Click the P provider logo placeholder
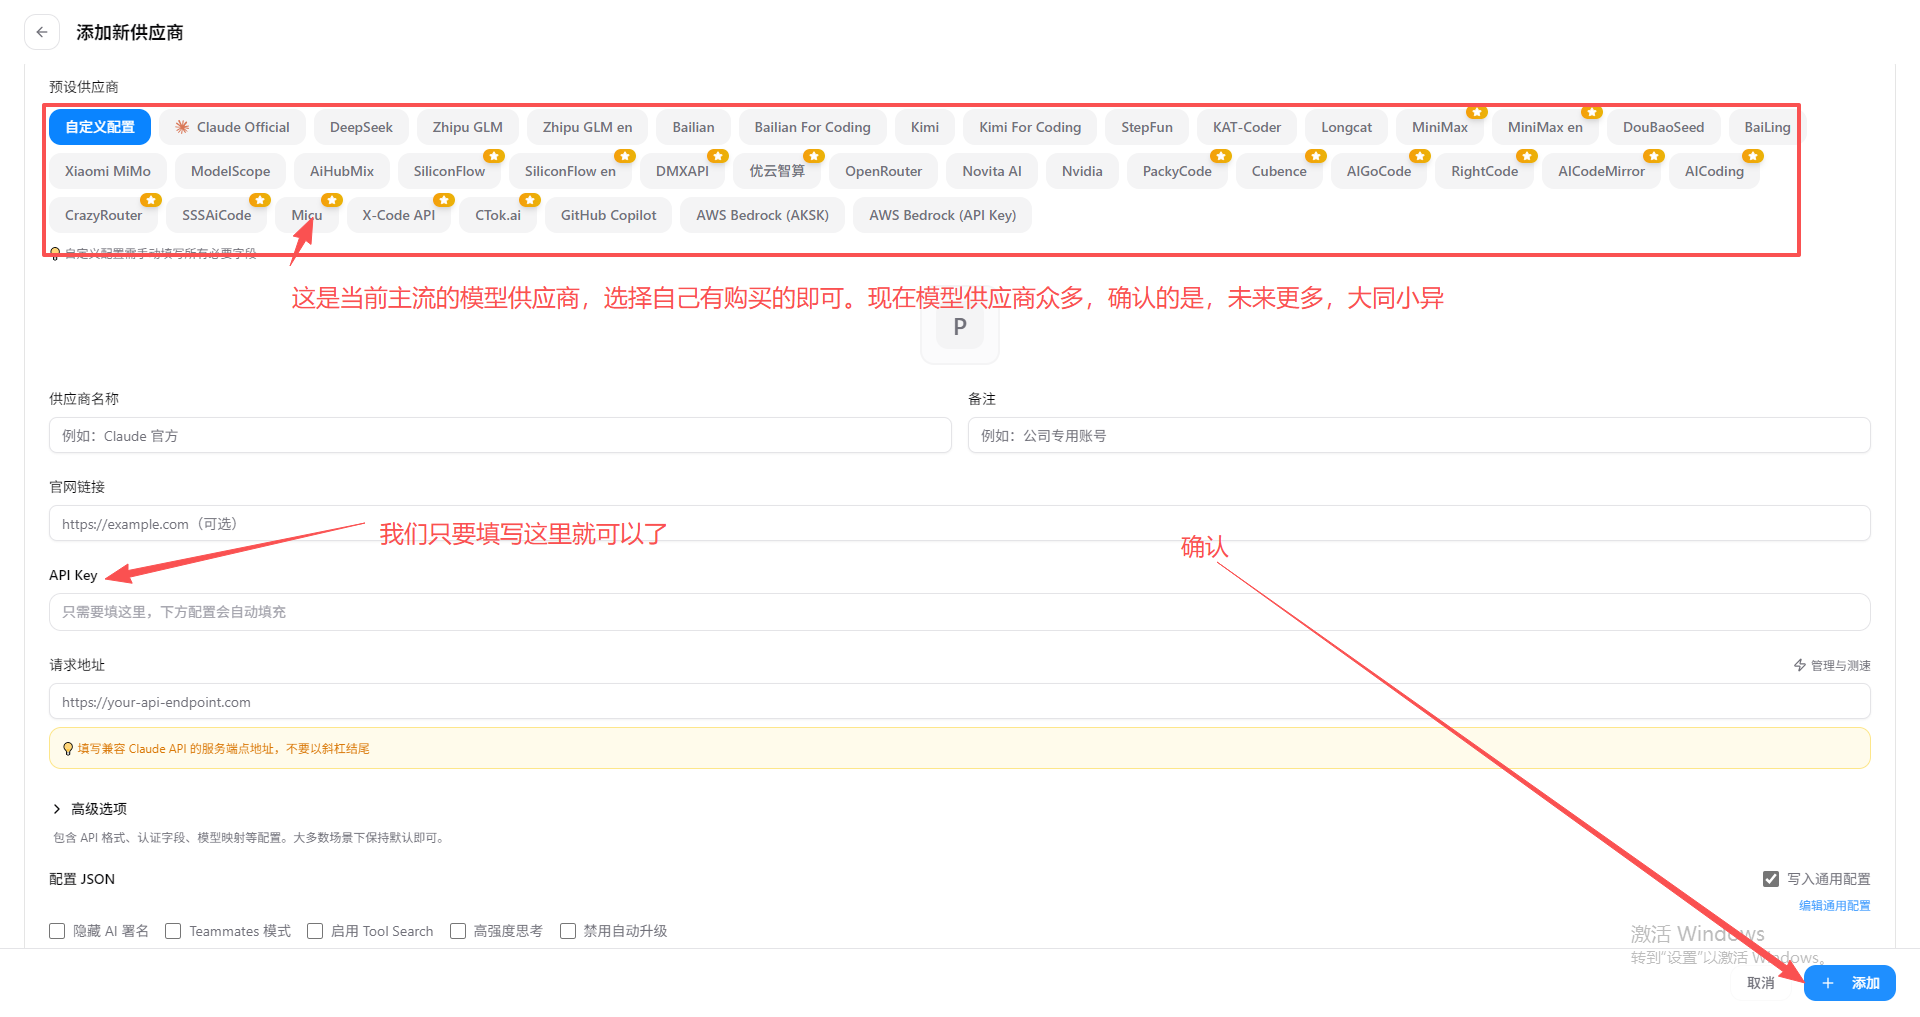The width and height of the screenshot is (1920, 1017). point(959,326)
